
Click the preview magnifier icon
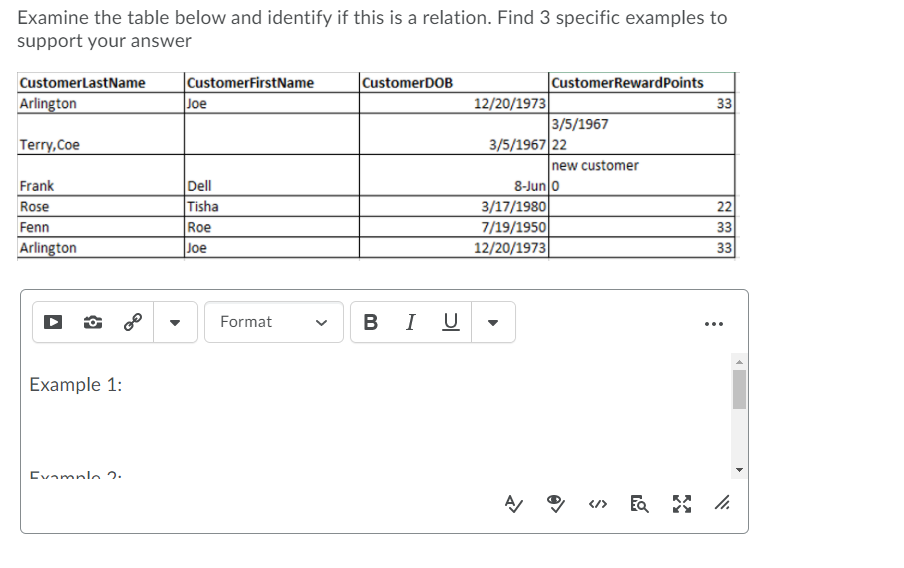click(x=639, y=504)
